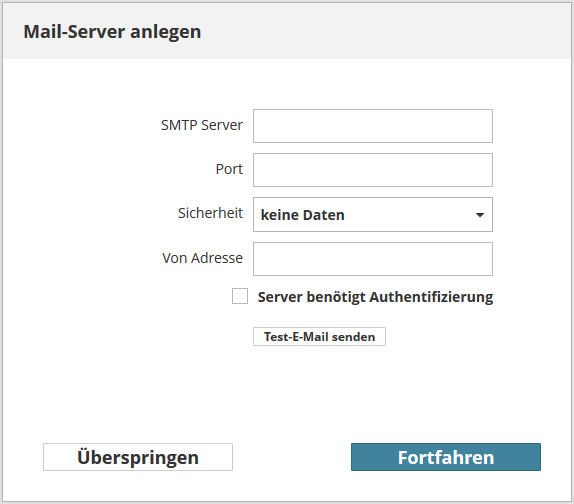The image size is (574, 504).
Task: Click the 'Server benötigt Authentifizierung' label text
Action: point(375,297)
